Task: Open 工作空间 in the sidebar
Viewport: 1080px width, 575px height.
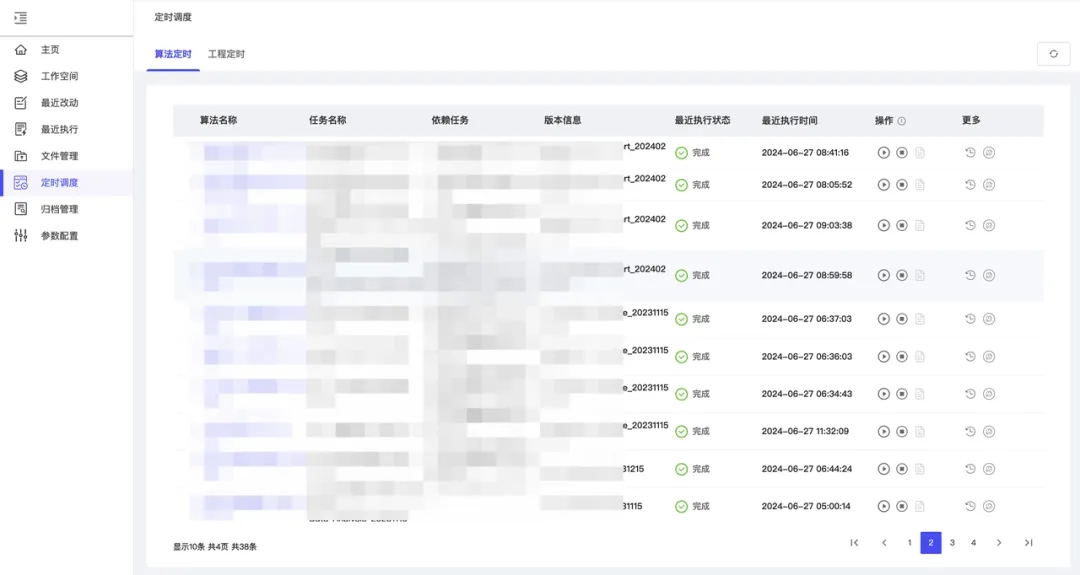Action: coord(59,76)
